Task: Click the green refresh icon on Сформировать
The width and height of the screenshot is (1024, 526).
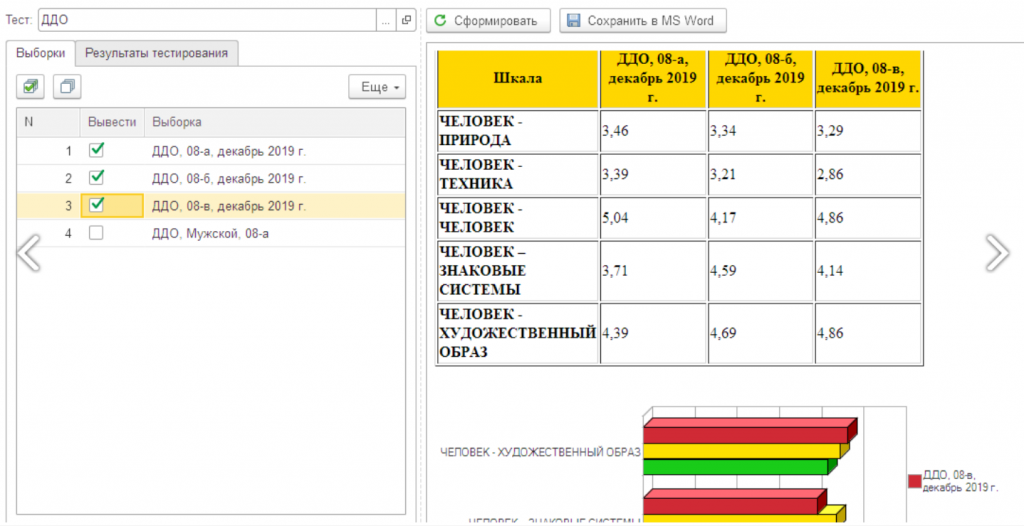Action: pyautogui.click(x=440, y=20)
